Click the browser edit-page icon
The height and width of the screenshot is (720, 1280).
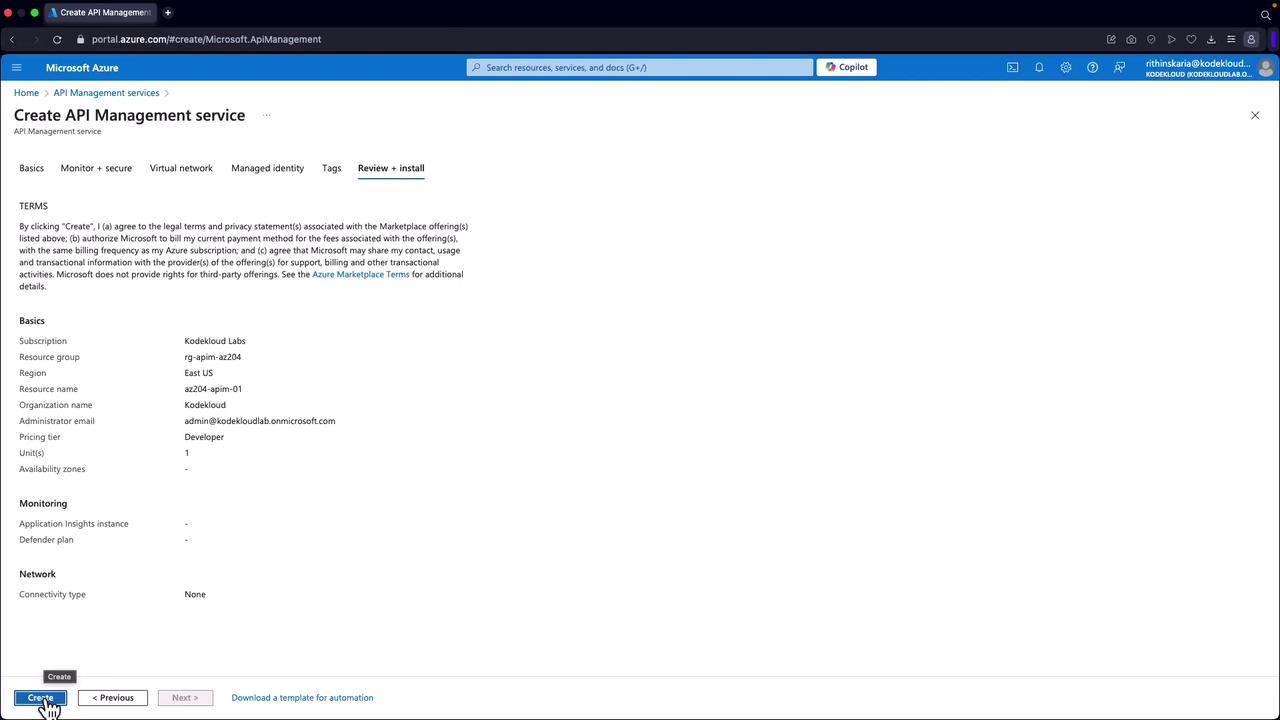click(1111, 39)
